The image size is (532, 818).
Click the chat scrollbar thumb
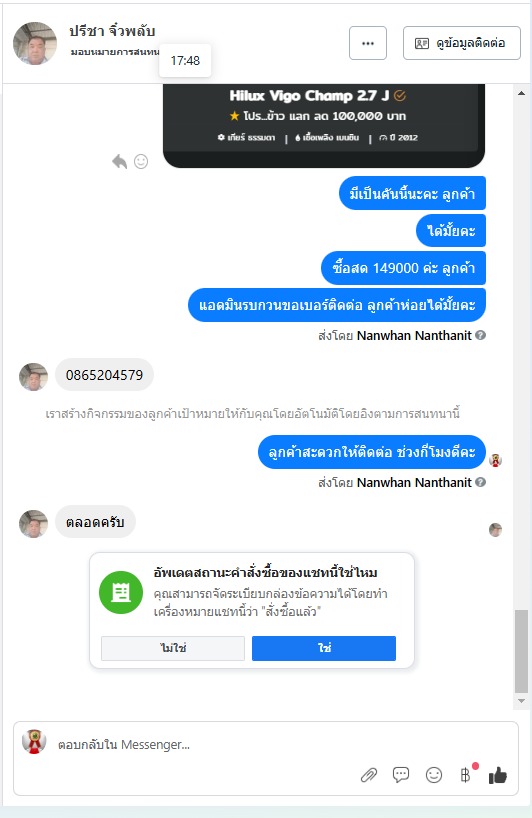point(522,651)
